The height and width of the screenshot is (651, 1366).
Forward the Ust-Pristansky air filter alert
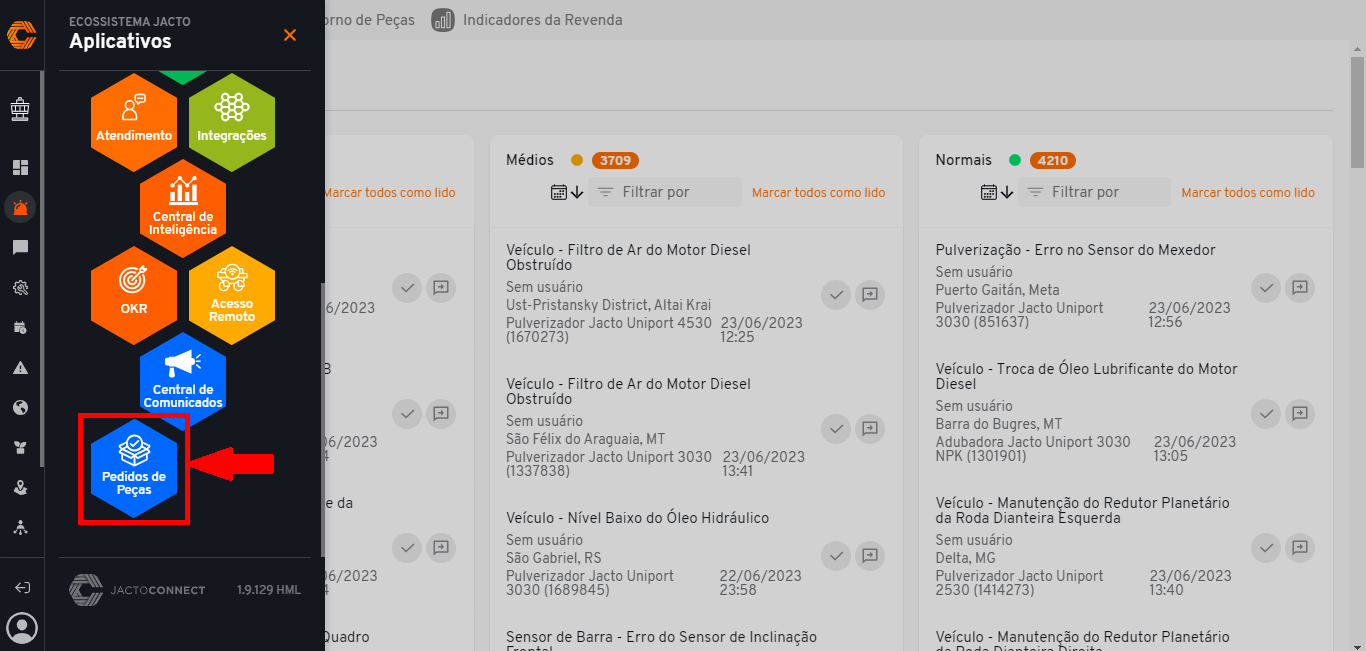pos(870,294)
